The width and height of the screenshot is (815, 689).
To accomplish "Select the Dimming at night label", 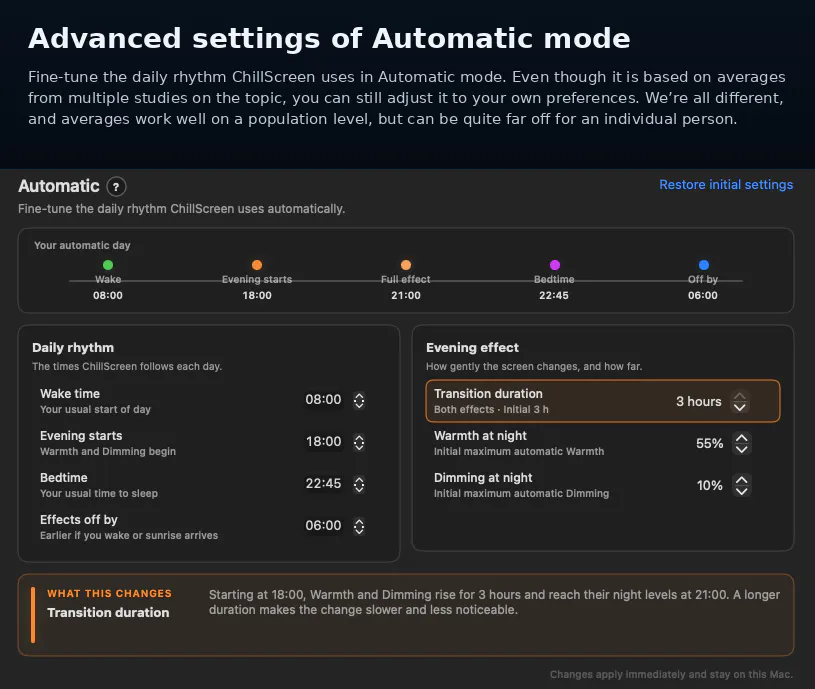I will click(x=483, y=478).
